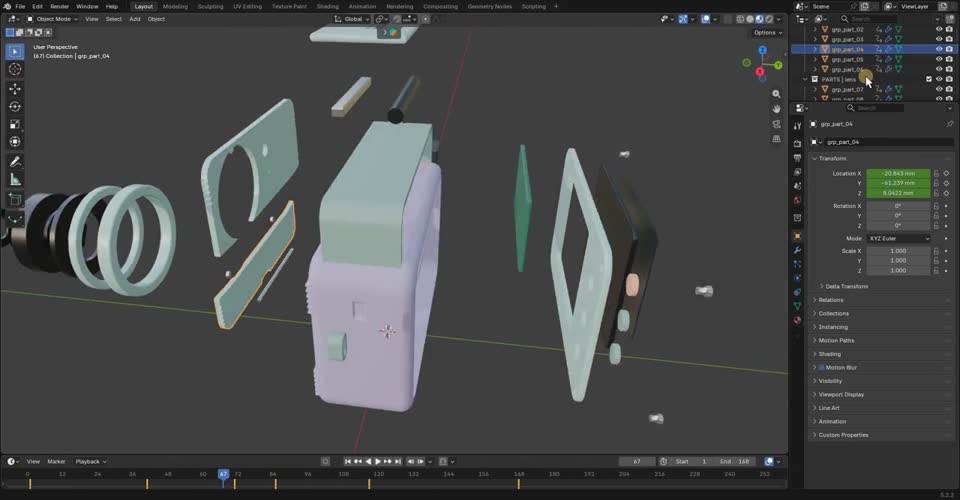Click the End frame field 168
The image size is (960, 500).
tap(737, 461)
